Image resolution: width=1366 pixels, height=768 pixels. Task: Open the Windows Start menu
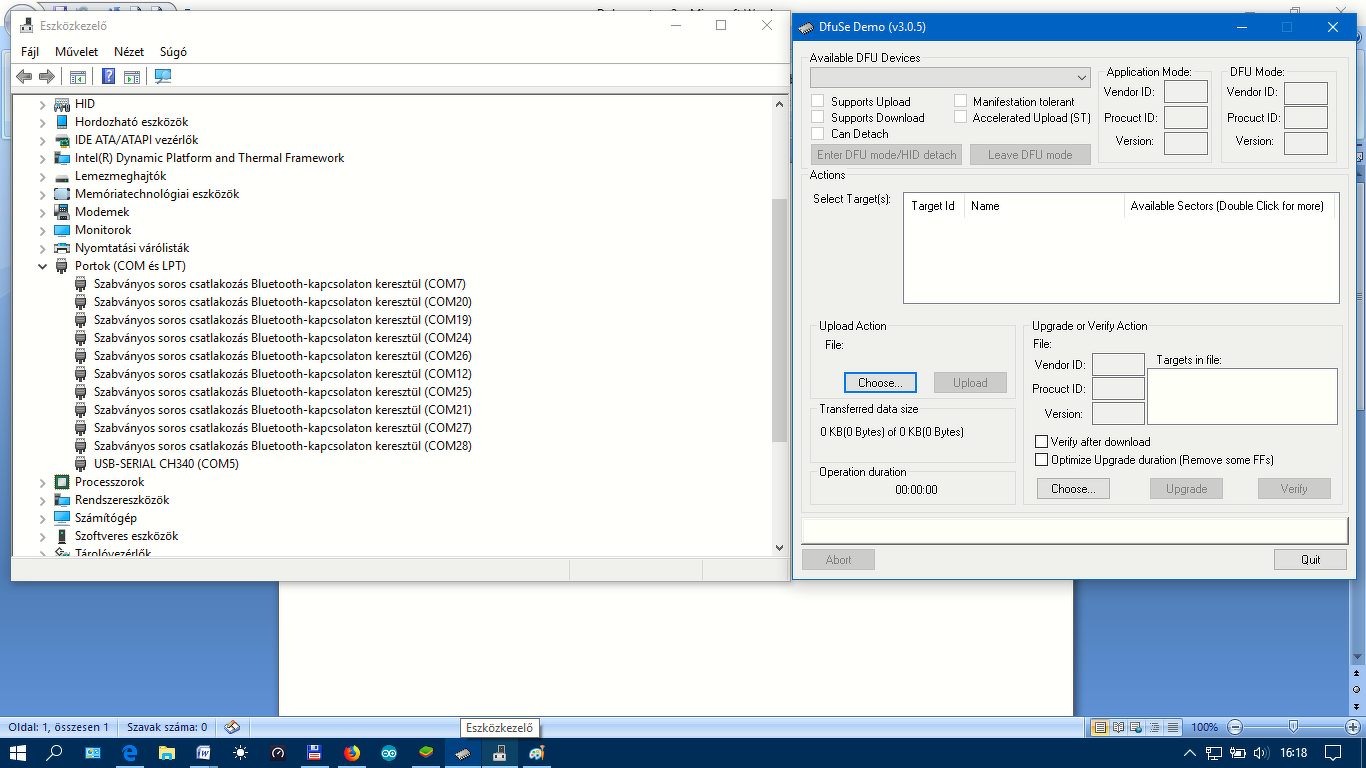tap(18, 753)
